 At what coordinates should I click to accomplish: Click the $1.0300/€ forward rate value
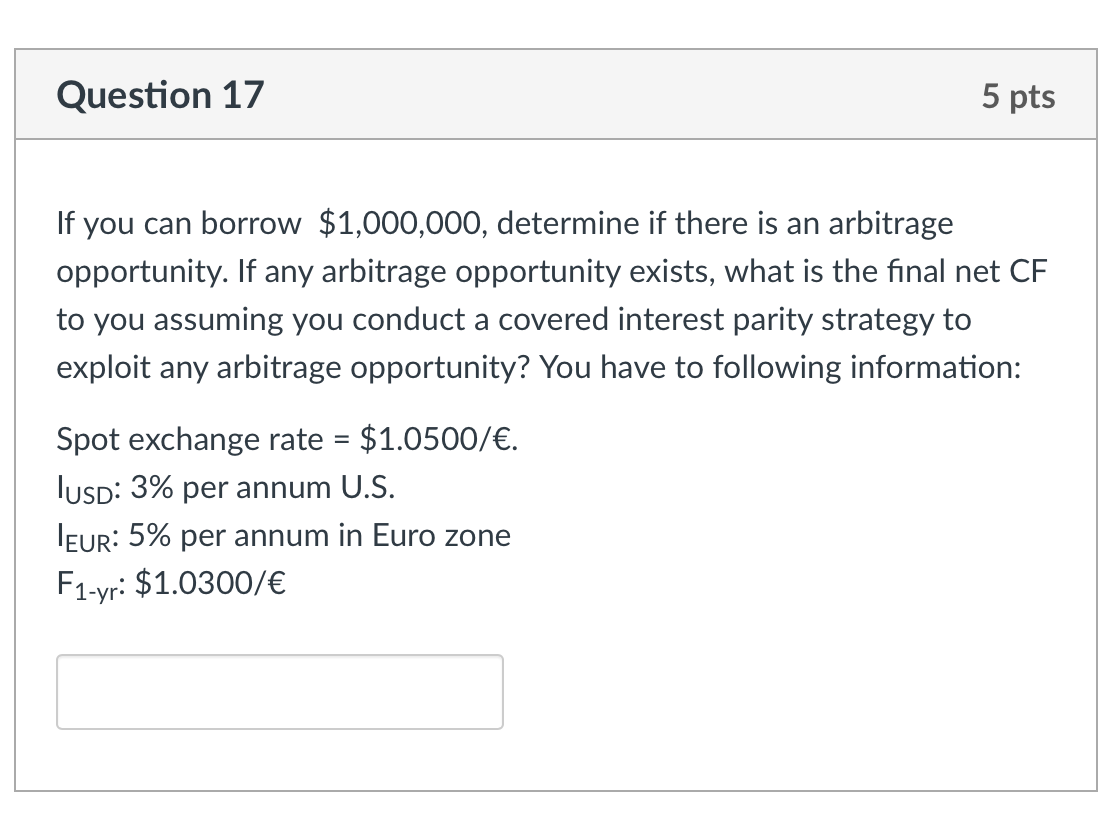tap(210, 583)
